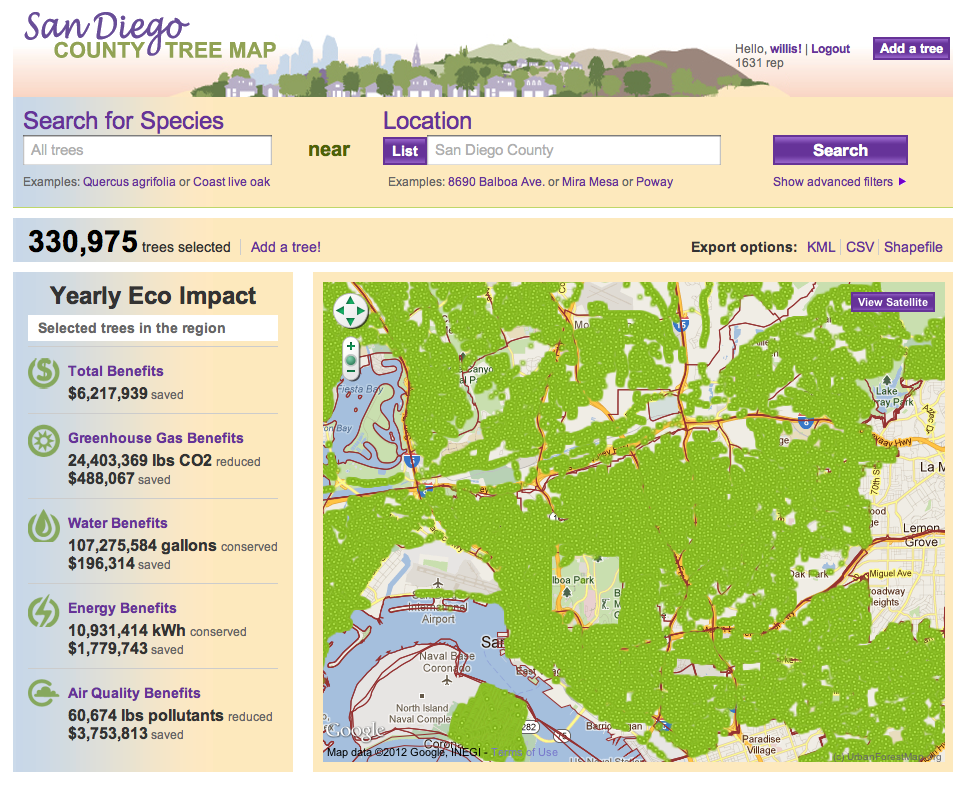Zoom in with the map plus button

351,346
